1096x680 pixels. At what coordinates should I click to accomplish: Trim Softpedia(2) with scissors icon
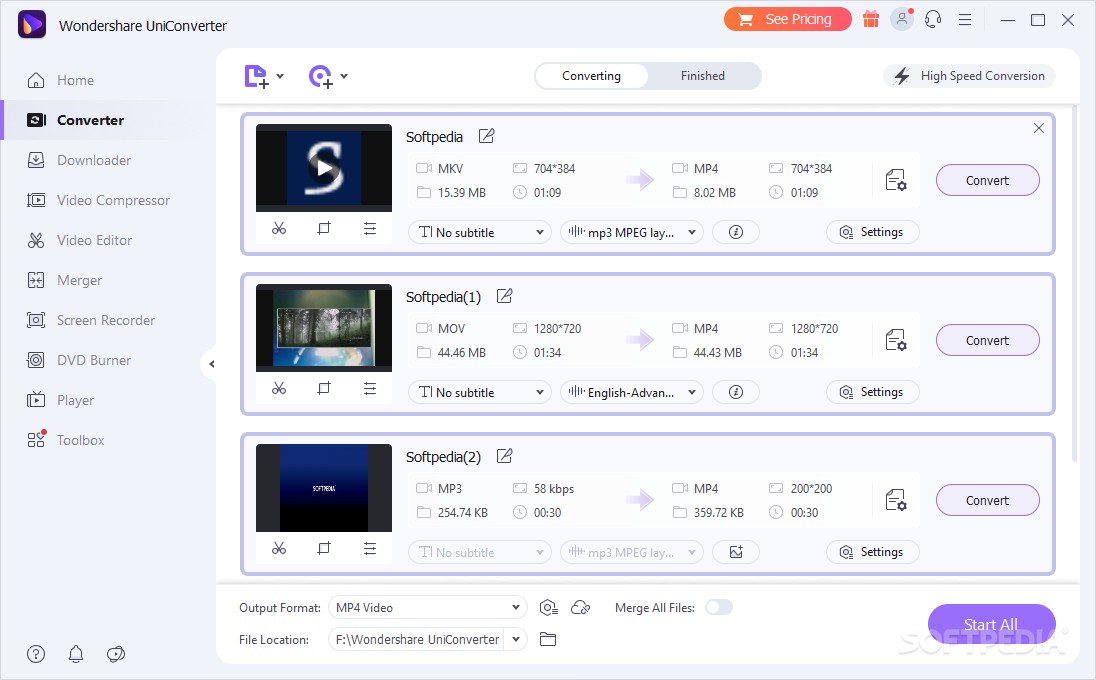click(x=279, y=549)
